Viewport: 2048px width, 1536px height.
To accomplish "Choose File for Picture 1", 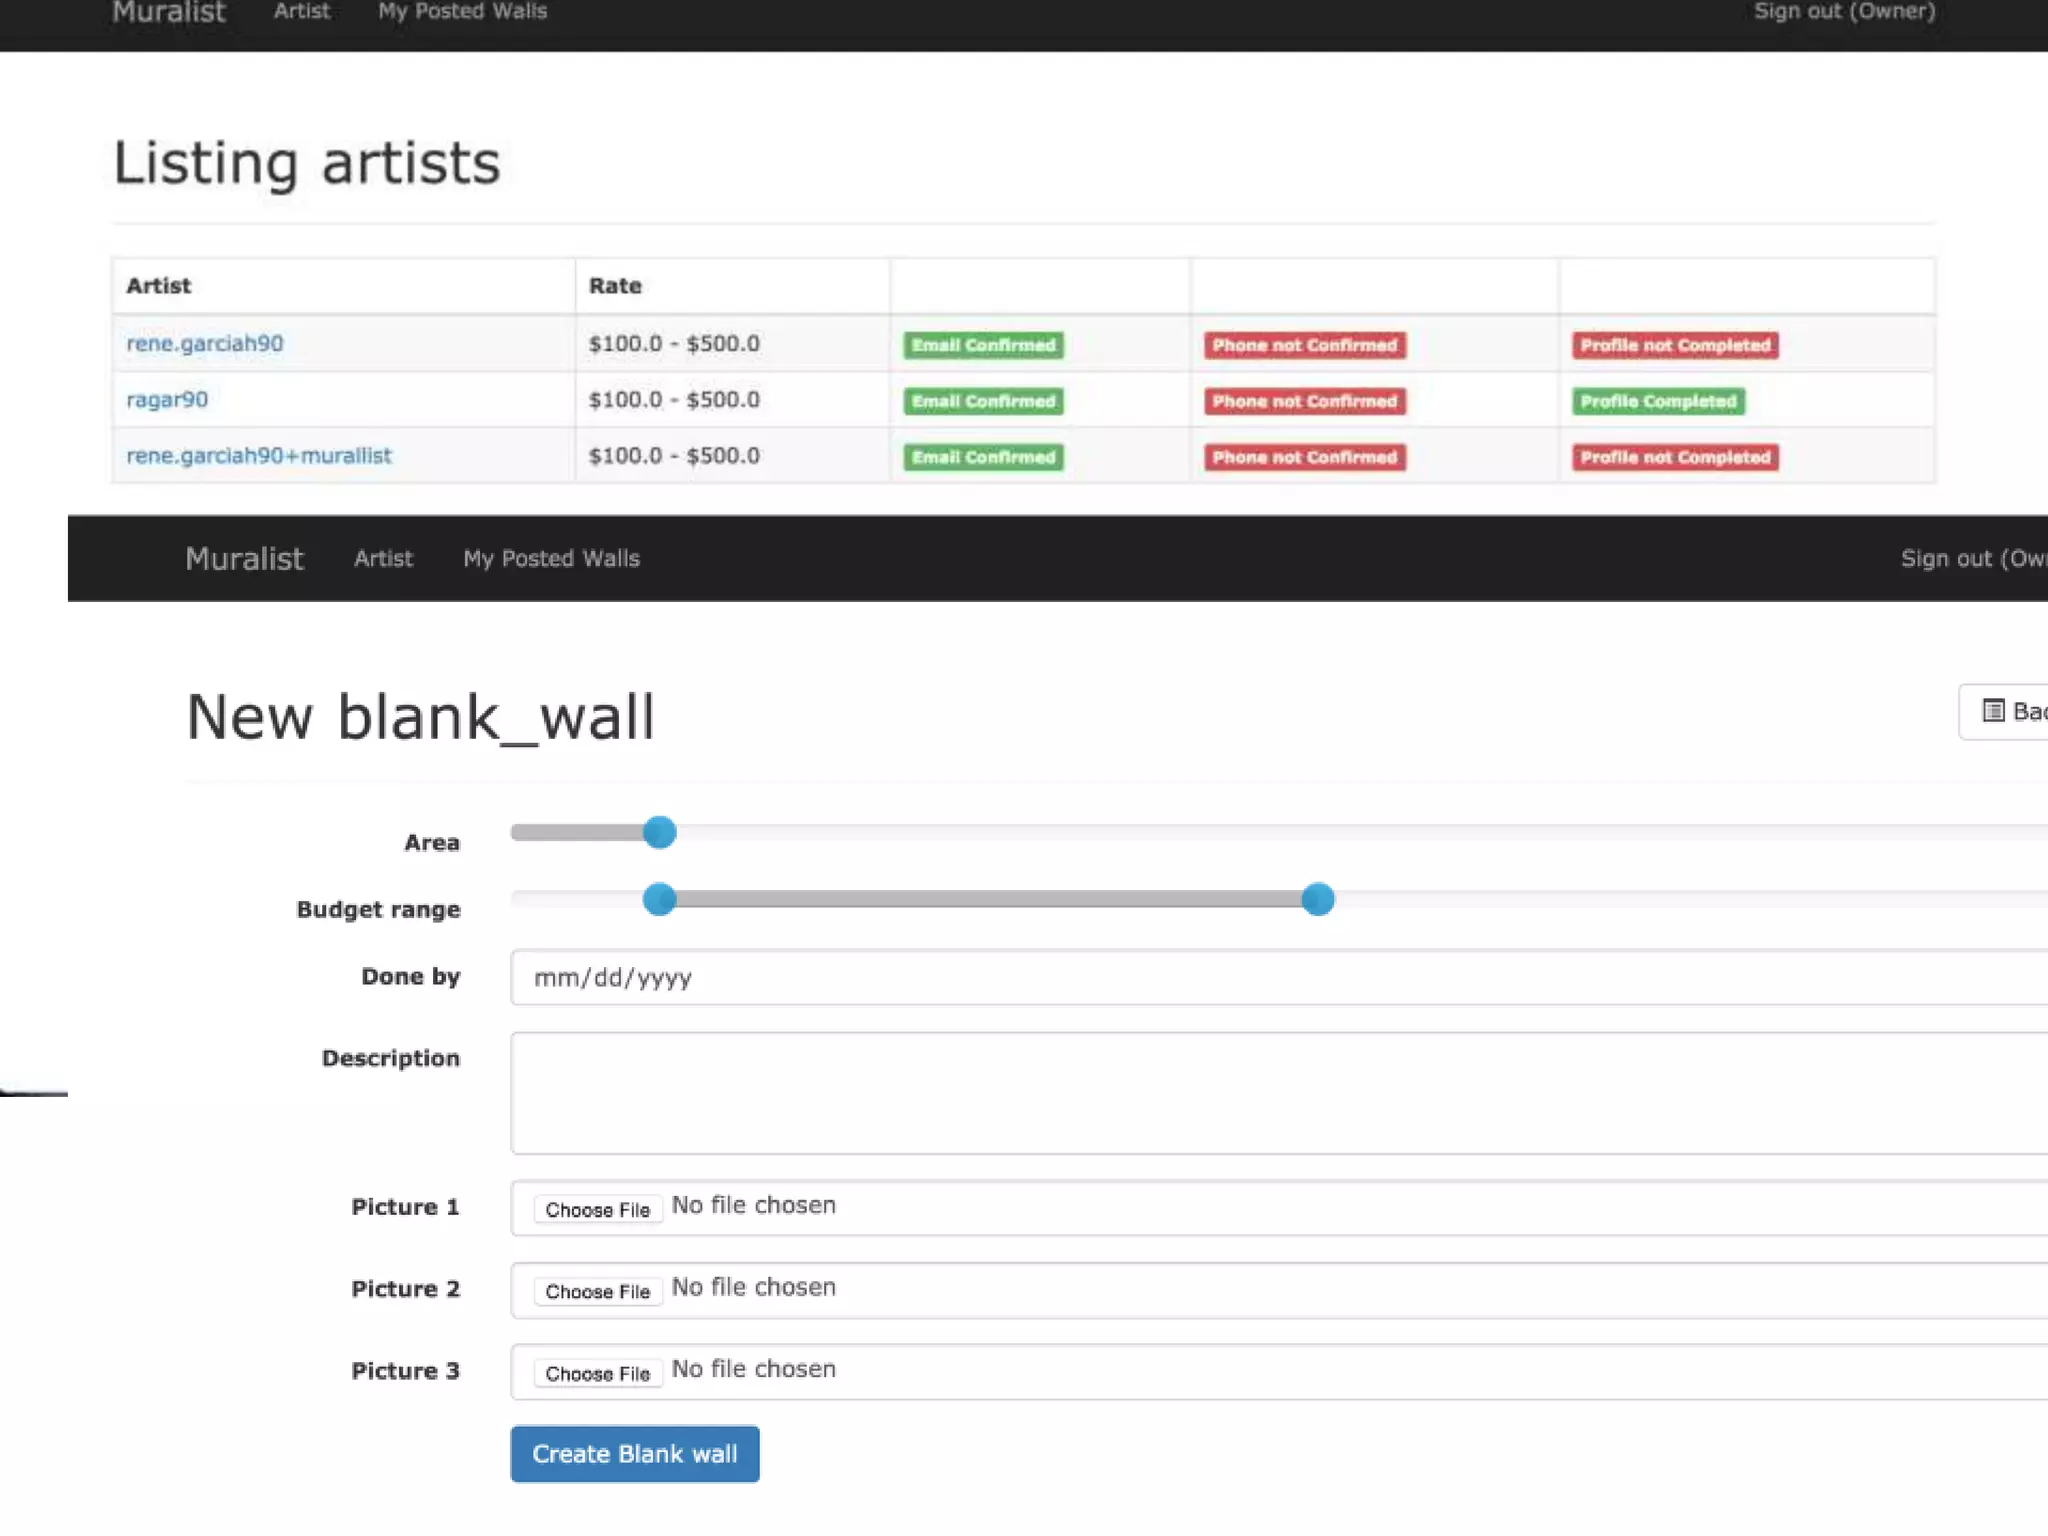I will pyautogui.click(x=598, y=1209).
